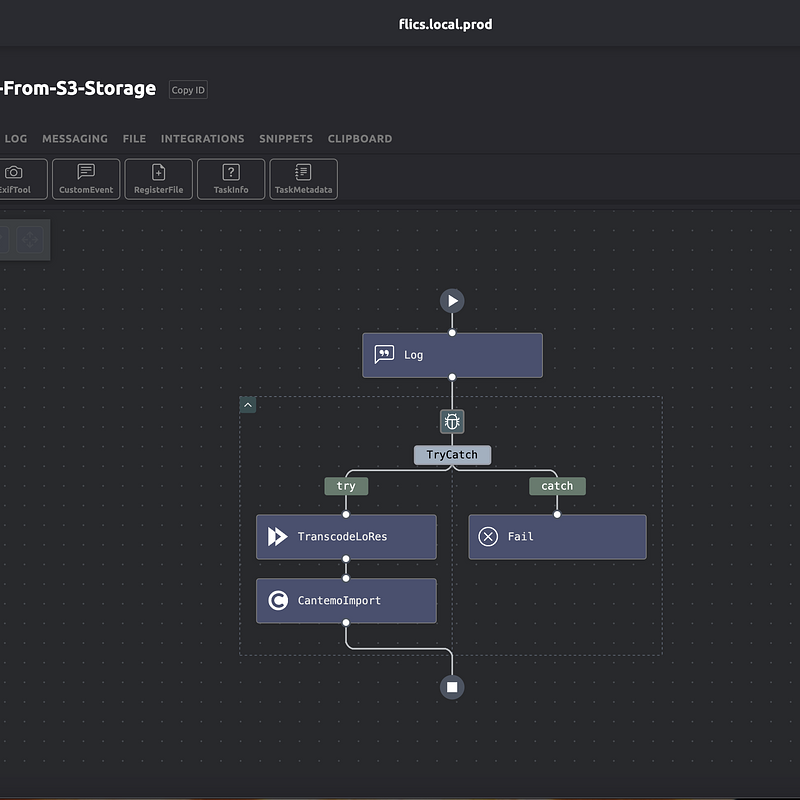Click the fit-to-view canvas control
800x800 pixels.
click(28, 240)
